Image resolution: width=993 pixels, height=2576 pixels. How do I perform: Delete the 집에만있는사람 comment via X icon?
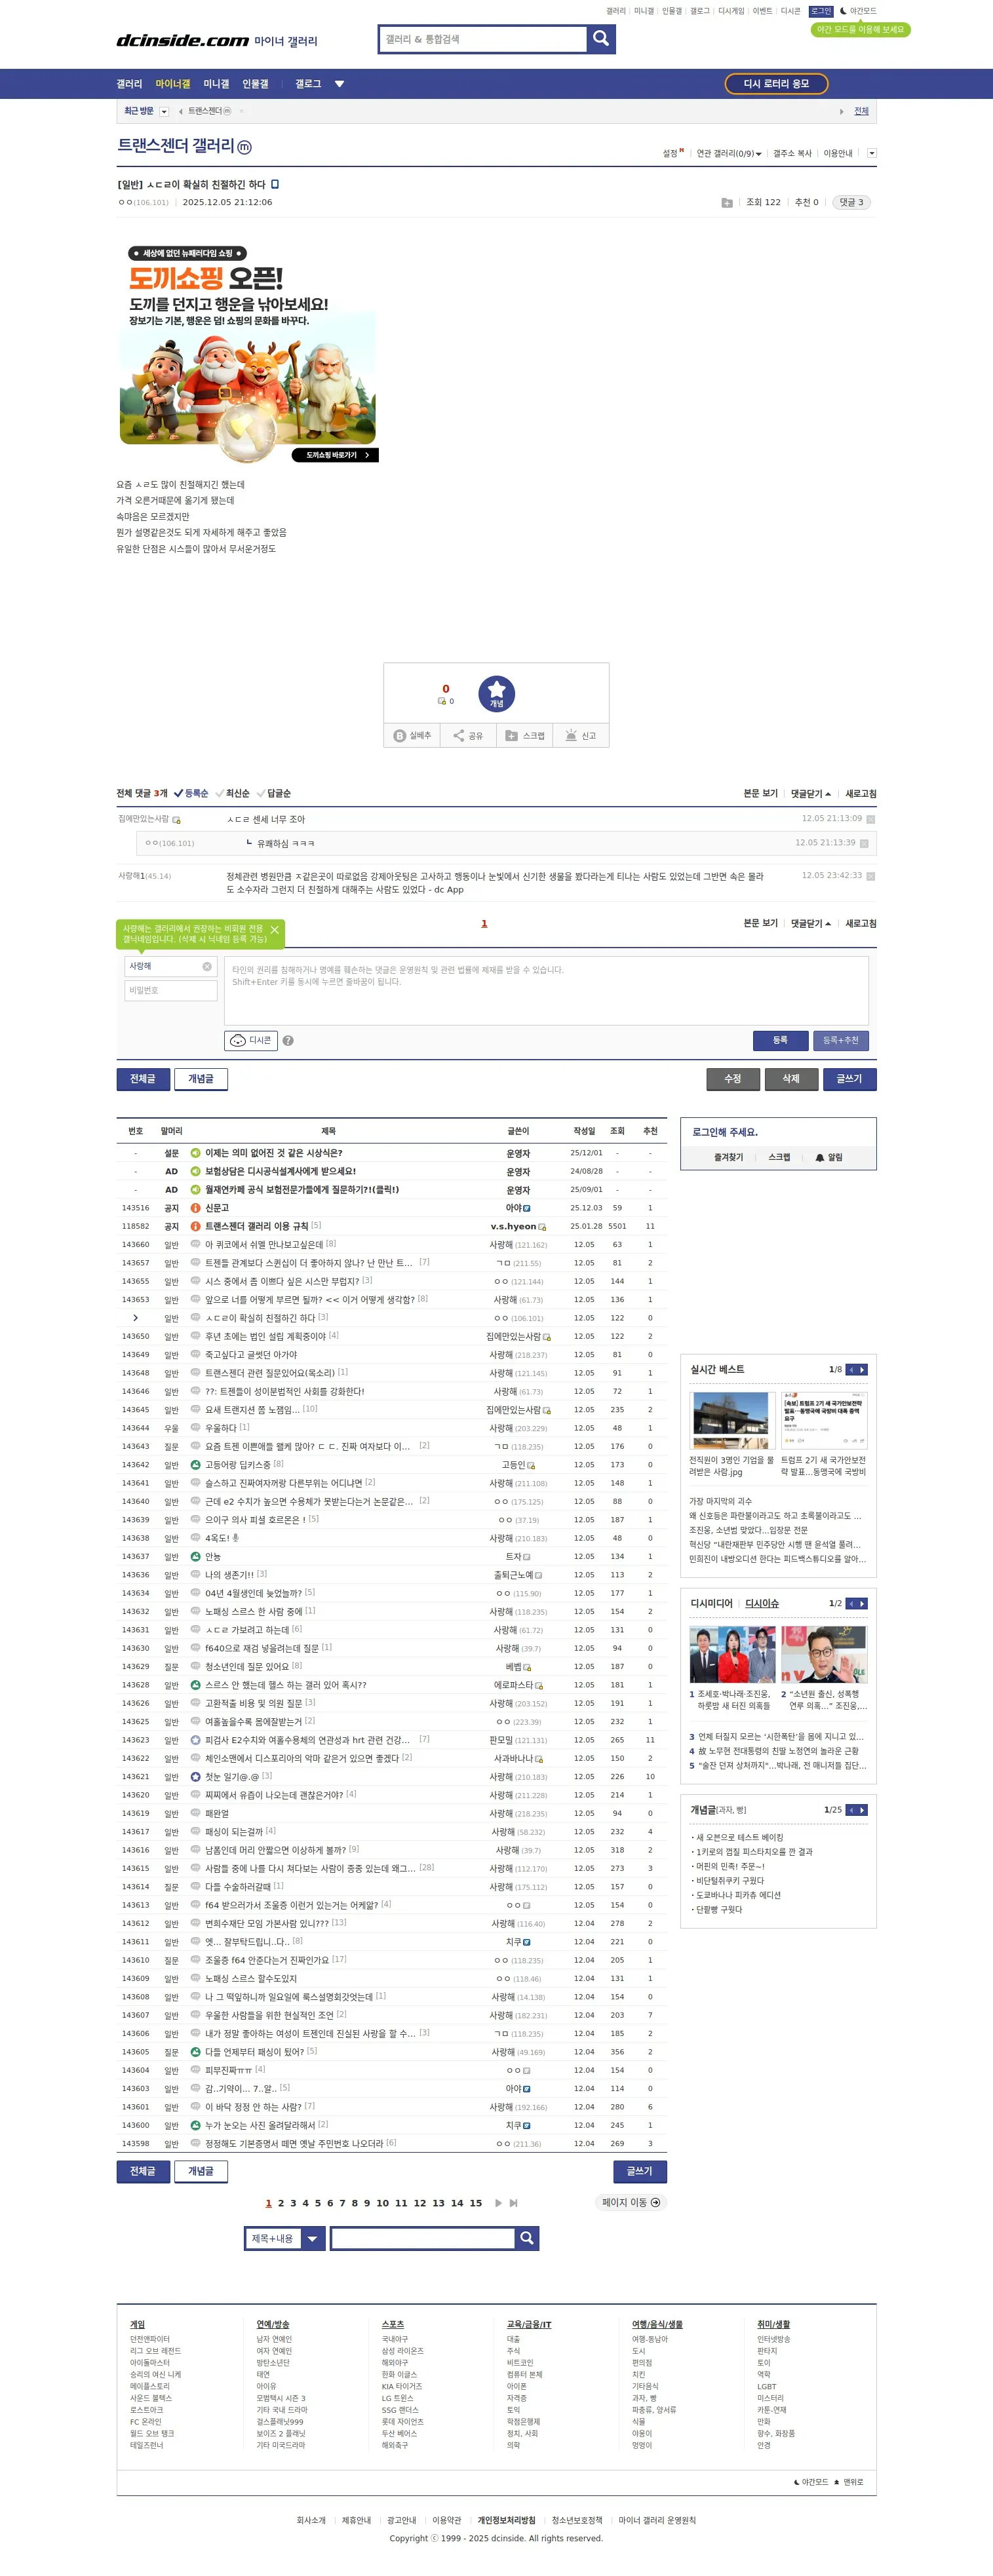870,819
